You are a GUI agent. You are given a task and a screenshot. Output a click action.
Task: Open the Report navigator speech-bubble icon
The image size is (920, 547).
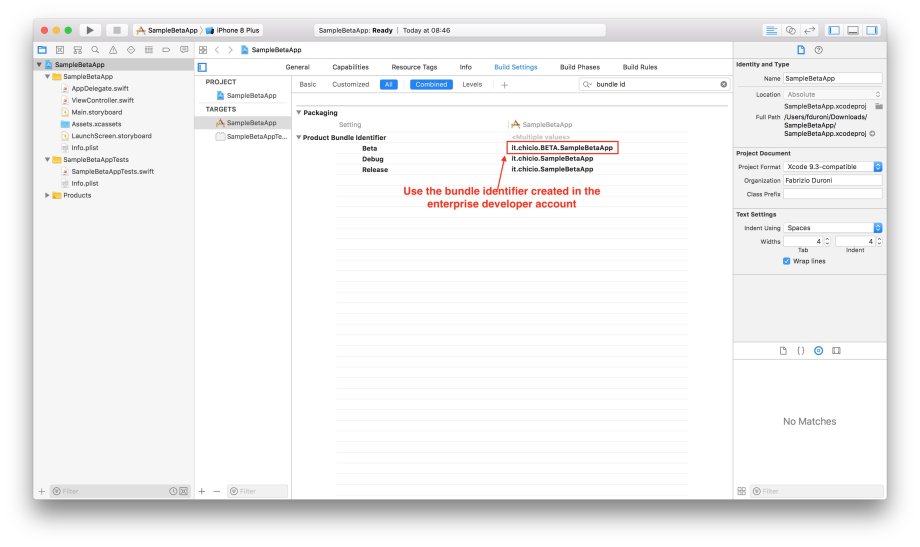point(184,50)
